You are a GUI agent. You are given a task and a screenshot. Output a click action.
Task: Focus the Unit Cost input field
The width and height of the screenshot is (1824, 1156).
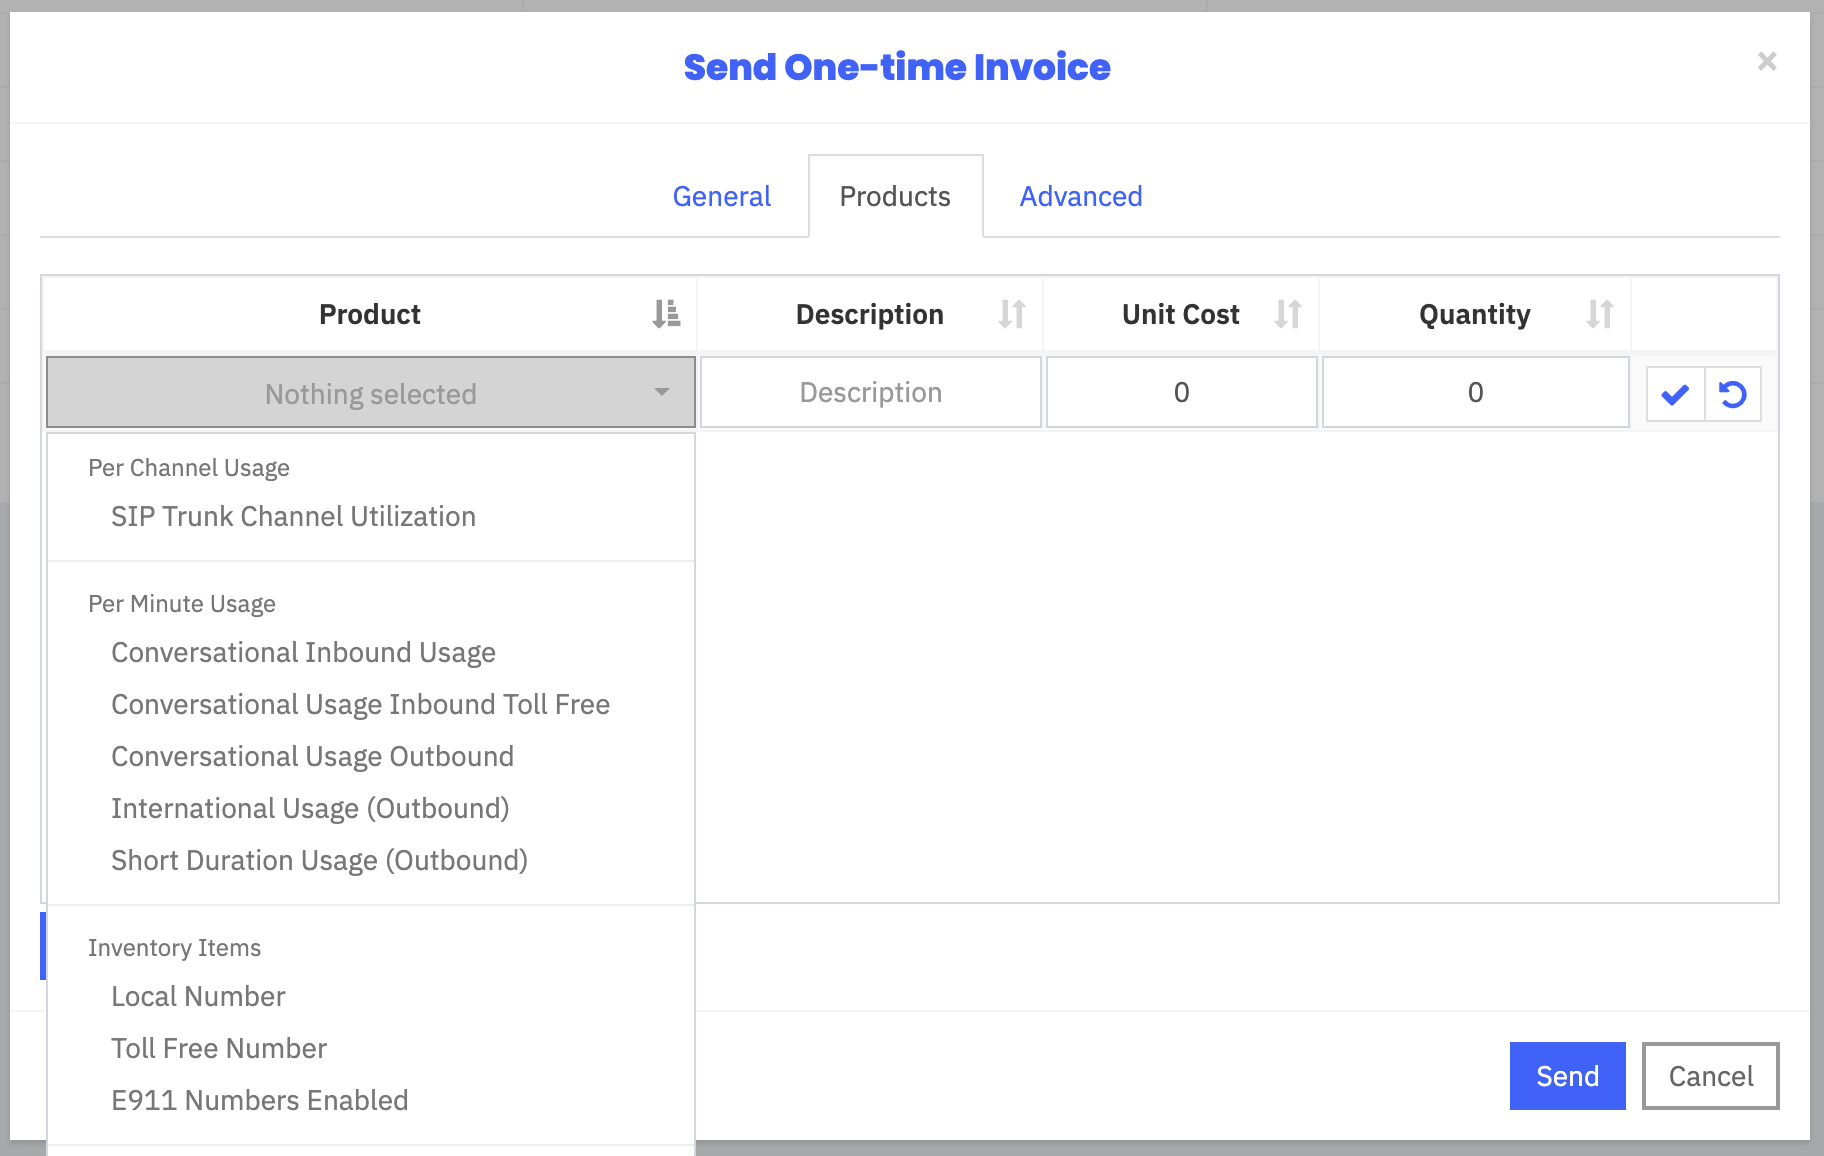(1181, 392)
